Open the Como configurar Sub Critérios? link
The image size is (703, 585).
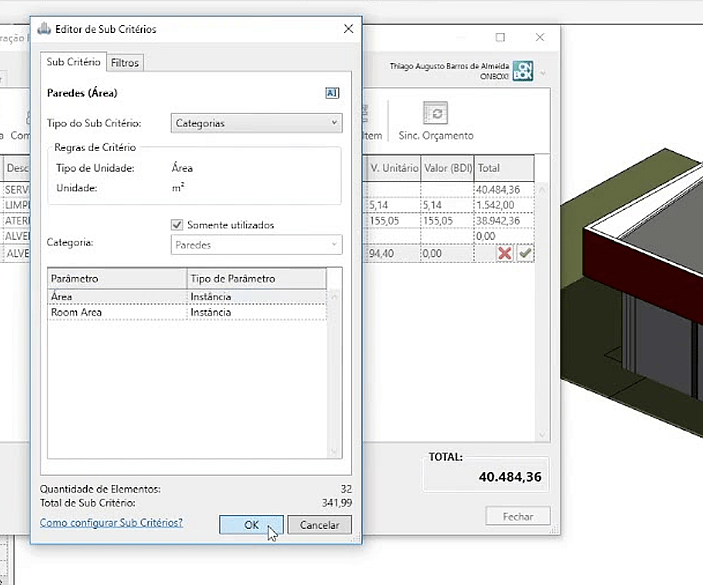(x=111, y=523)
